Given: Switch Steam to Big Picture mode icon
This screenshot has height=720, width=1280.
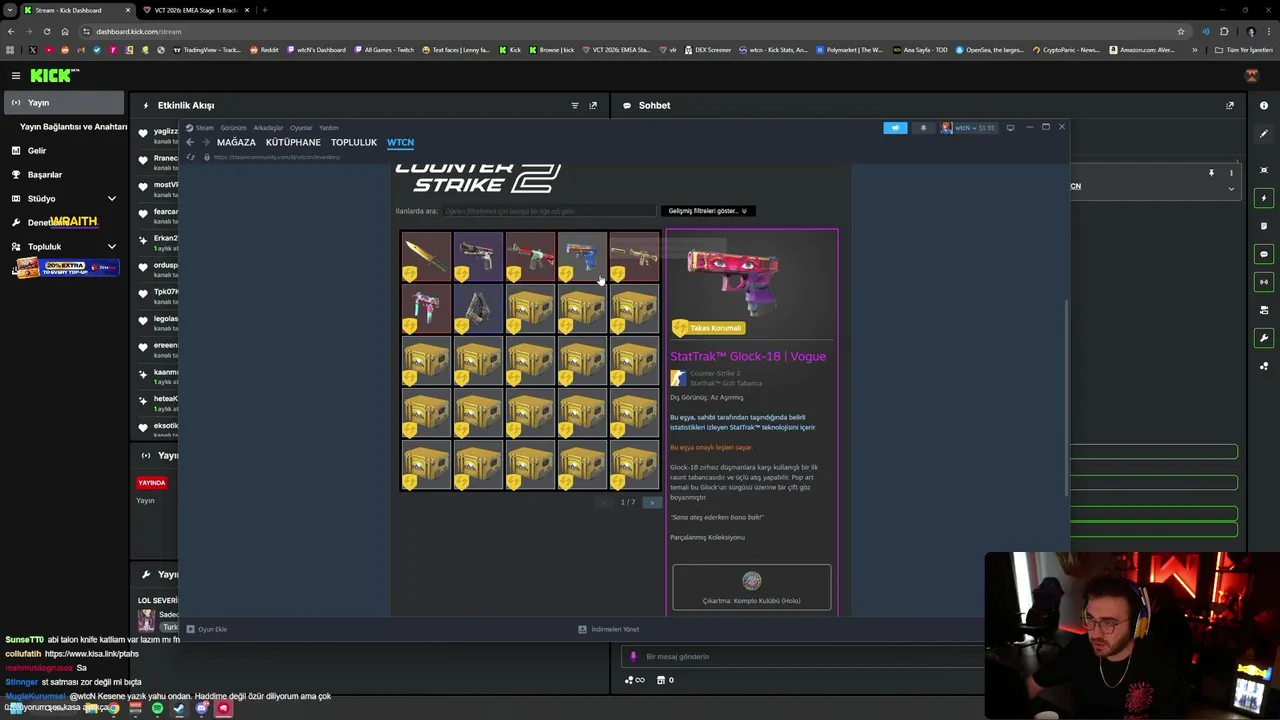Looking at the screenshot, I should tap(1010, 127).
